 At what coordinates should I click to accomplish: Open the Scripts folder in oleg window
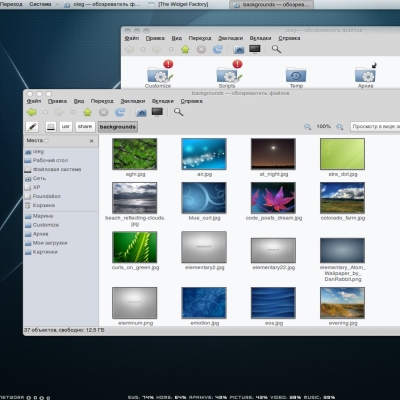[x=228, y=75]
